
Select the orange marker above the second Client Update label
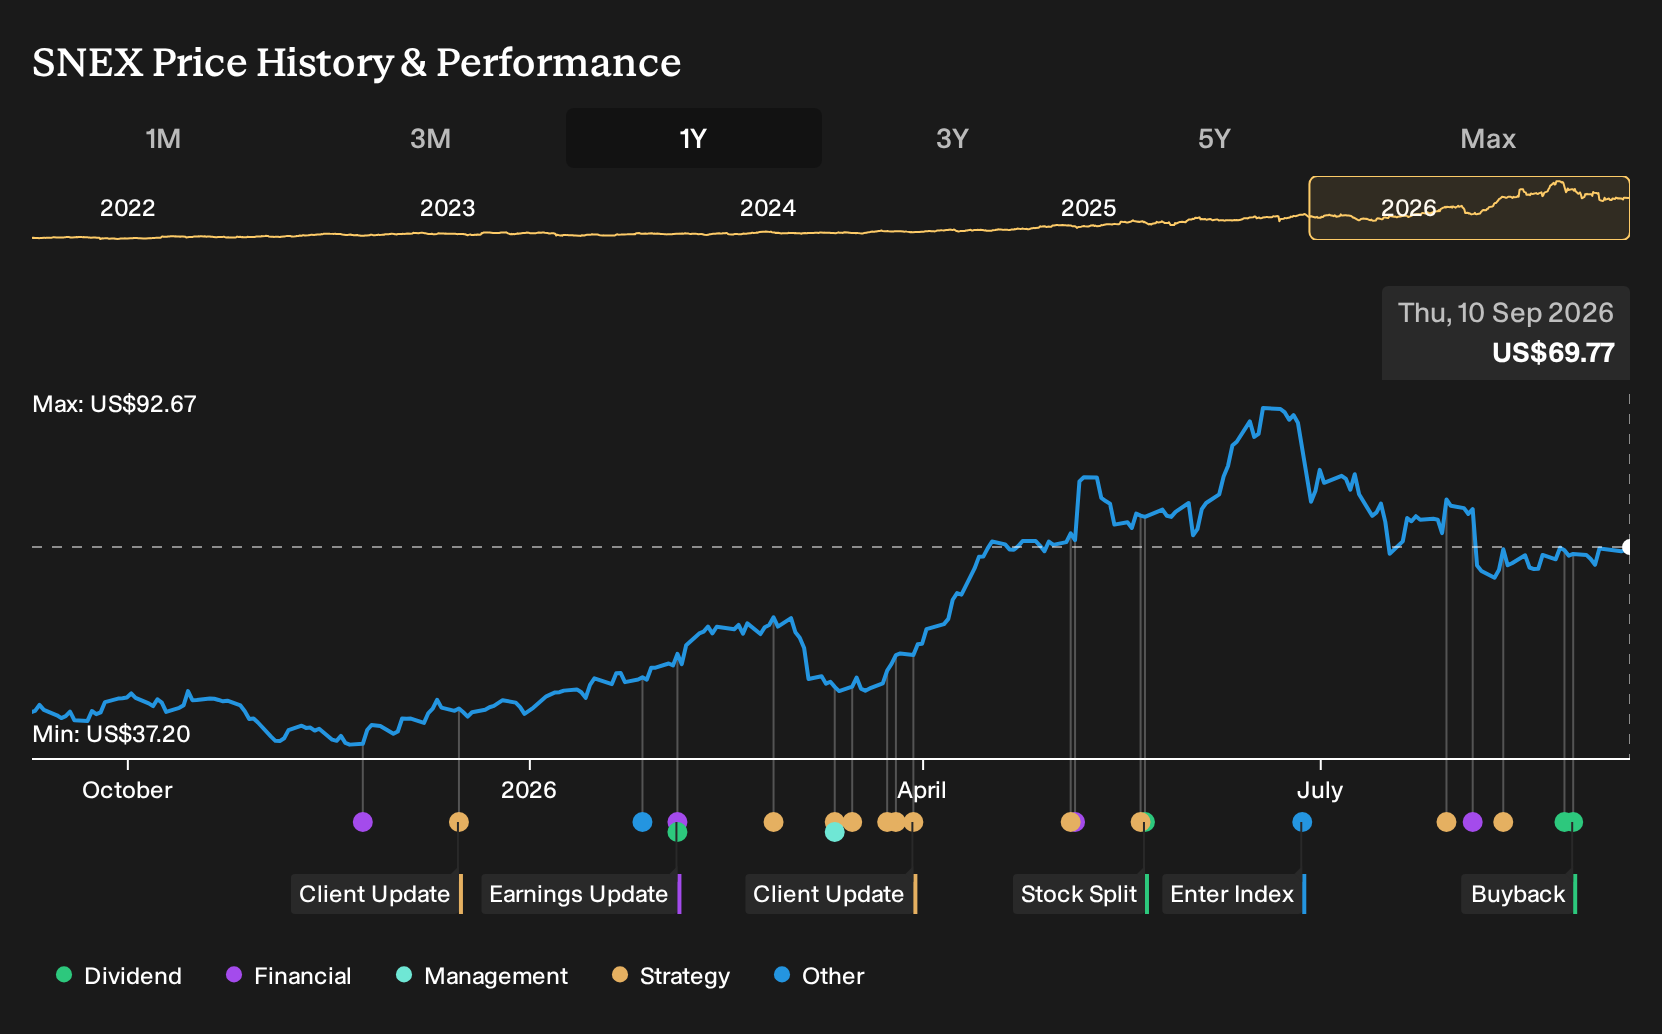pyautogui.click(x=913, y=822)
